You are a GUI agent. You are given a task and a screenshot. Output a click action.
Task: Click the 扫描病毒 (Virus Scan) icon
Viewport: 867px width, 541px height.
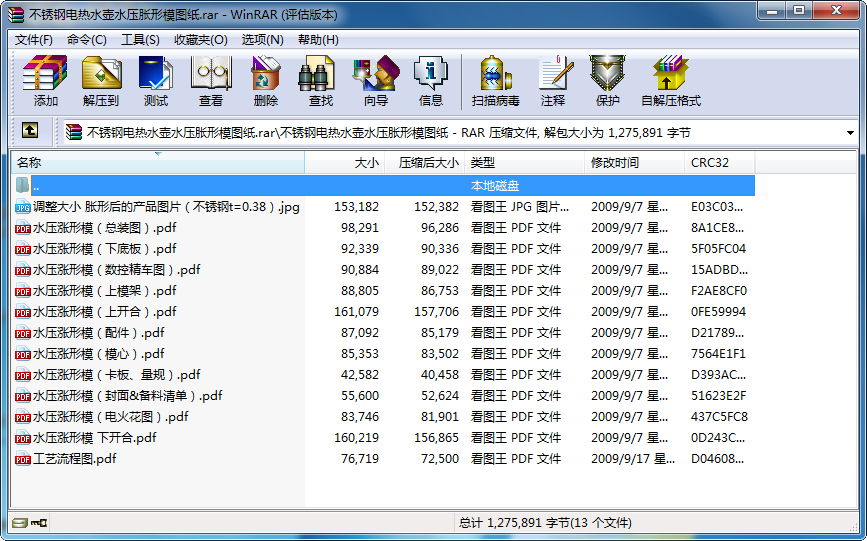click(x=495, y=72)
